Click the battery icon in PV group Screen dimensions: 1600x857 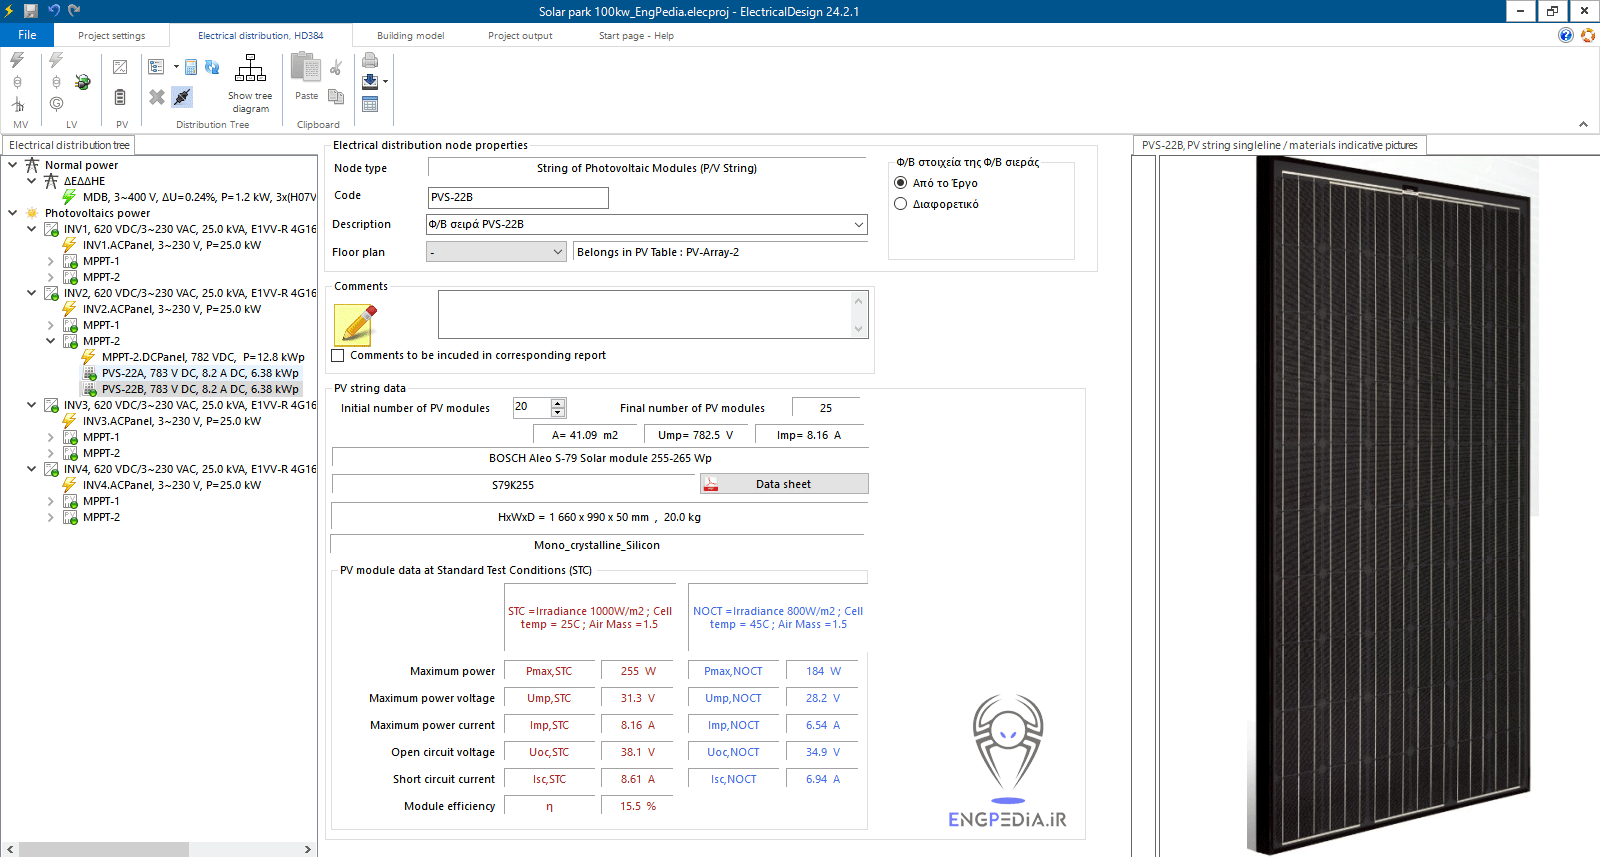click(120, 97)
